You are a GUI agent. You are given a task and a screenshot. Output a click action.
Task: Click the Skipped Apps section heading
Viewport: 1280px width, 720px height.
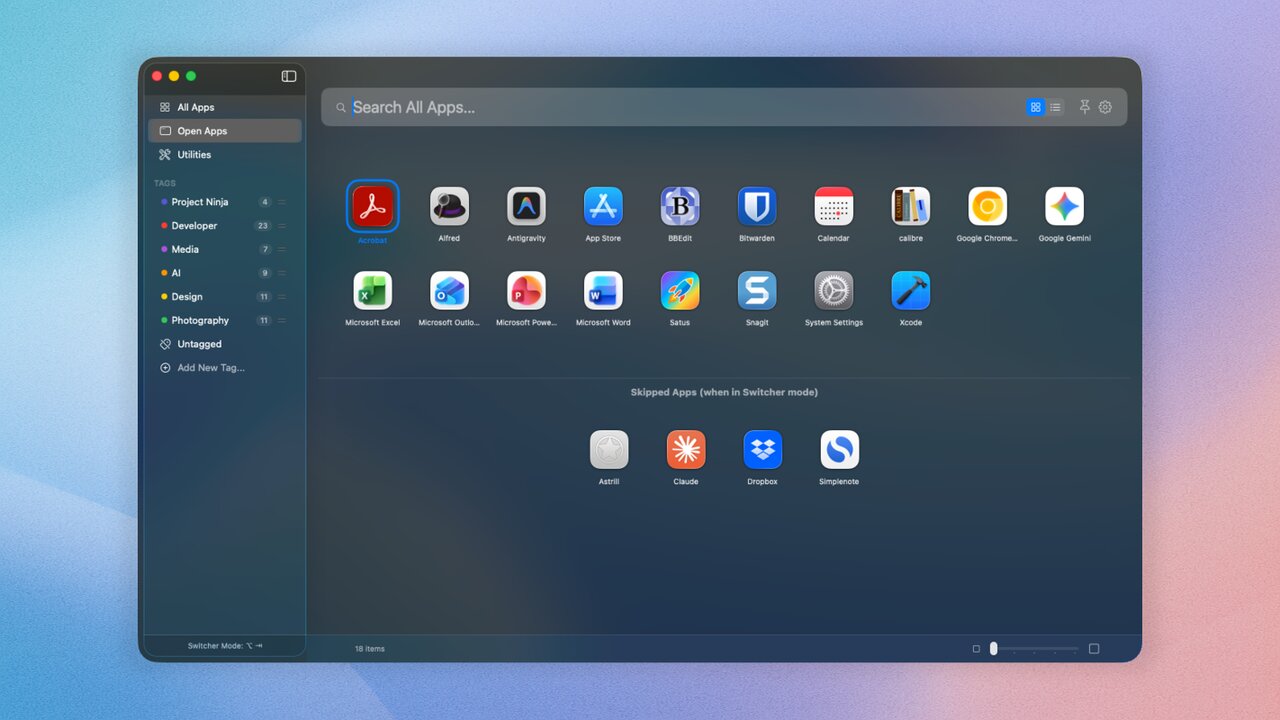[x=724, y=392]
